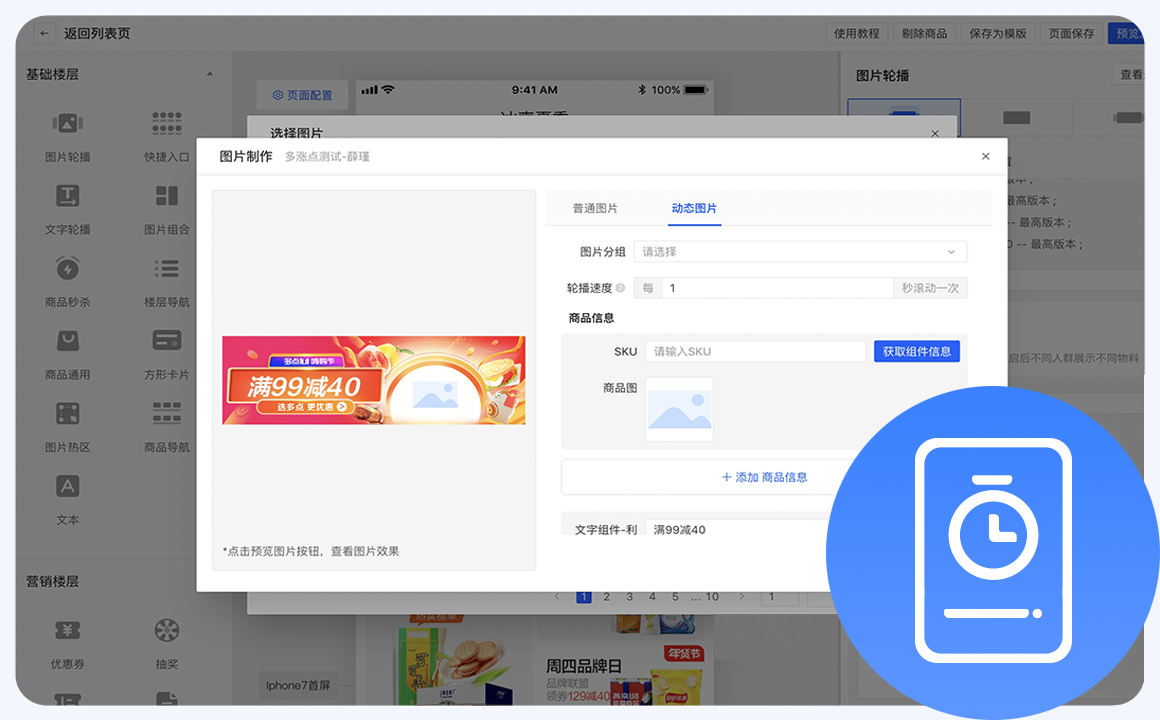Collapse the 基础楼层 section

tap(210, 74)
